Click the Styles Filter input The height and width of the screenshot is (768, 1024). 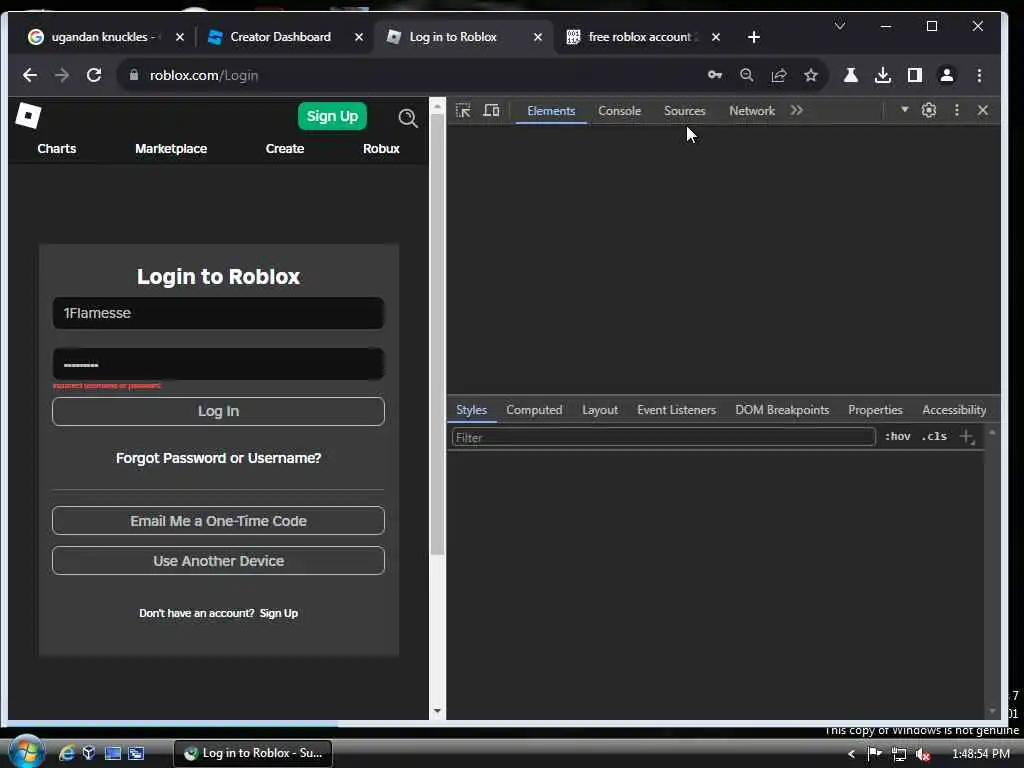tap(663, 437)
